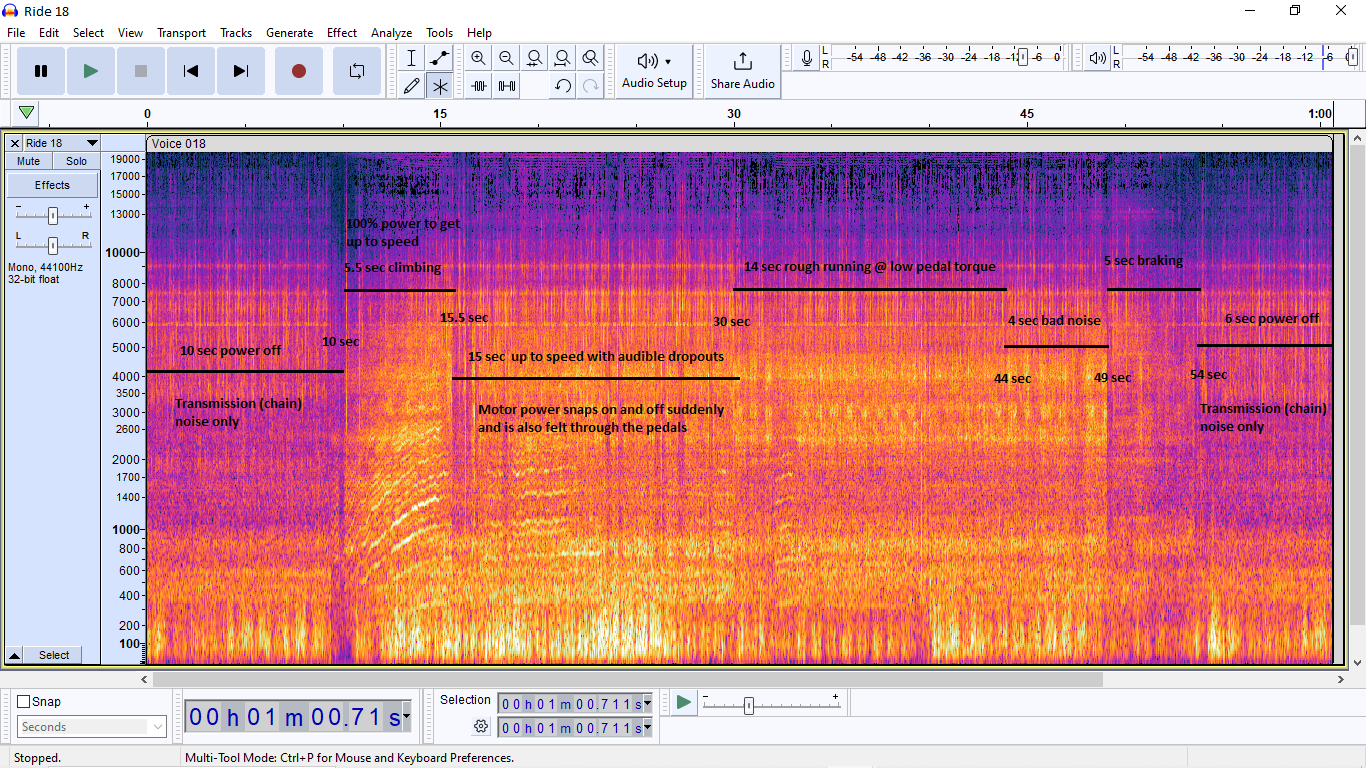The height and width of the screenshot is (768, 1366).
Task: Click the Zoom In magnifier
Action: click(479, 58)
